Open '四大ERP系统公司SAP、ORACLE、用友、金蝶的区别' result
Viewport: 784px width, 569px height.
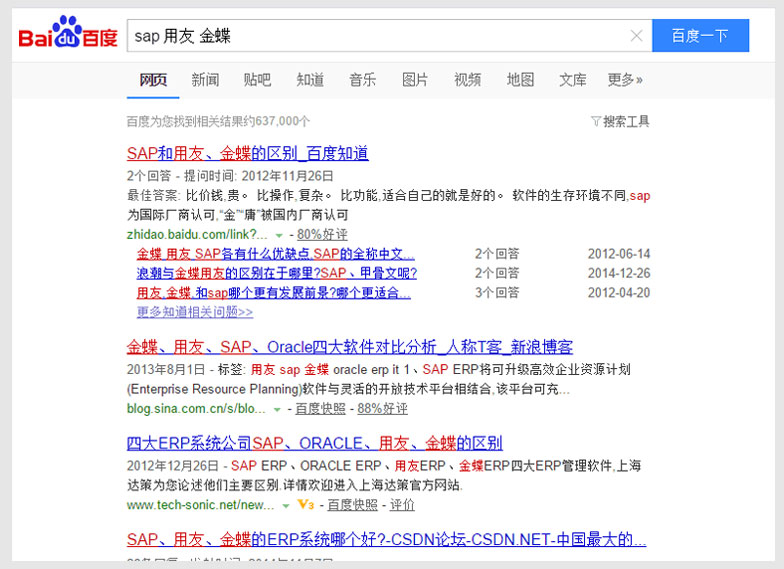(x=314, y=443)
